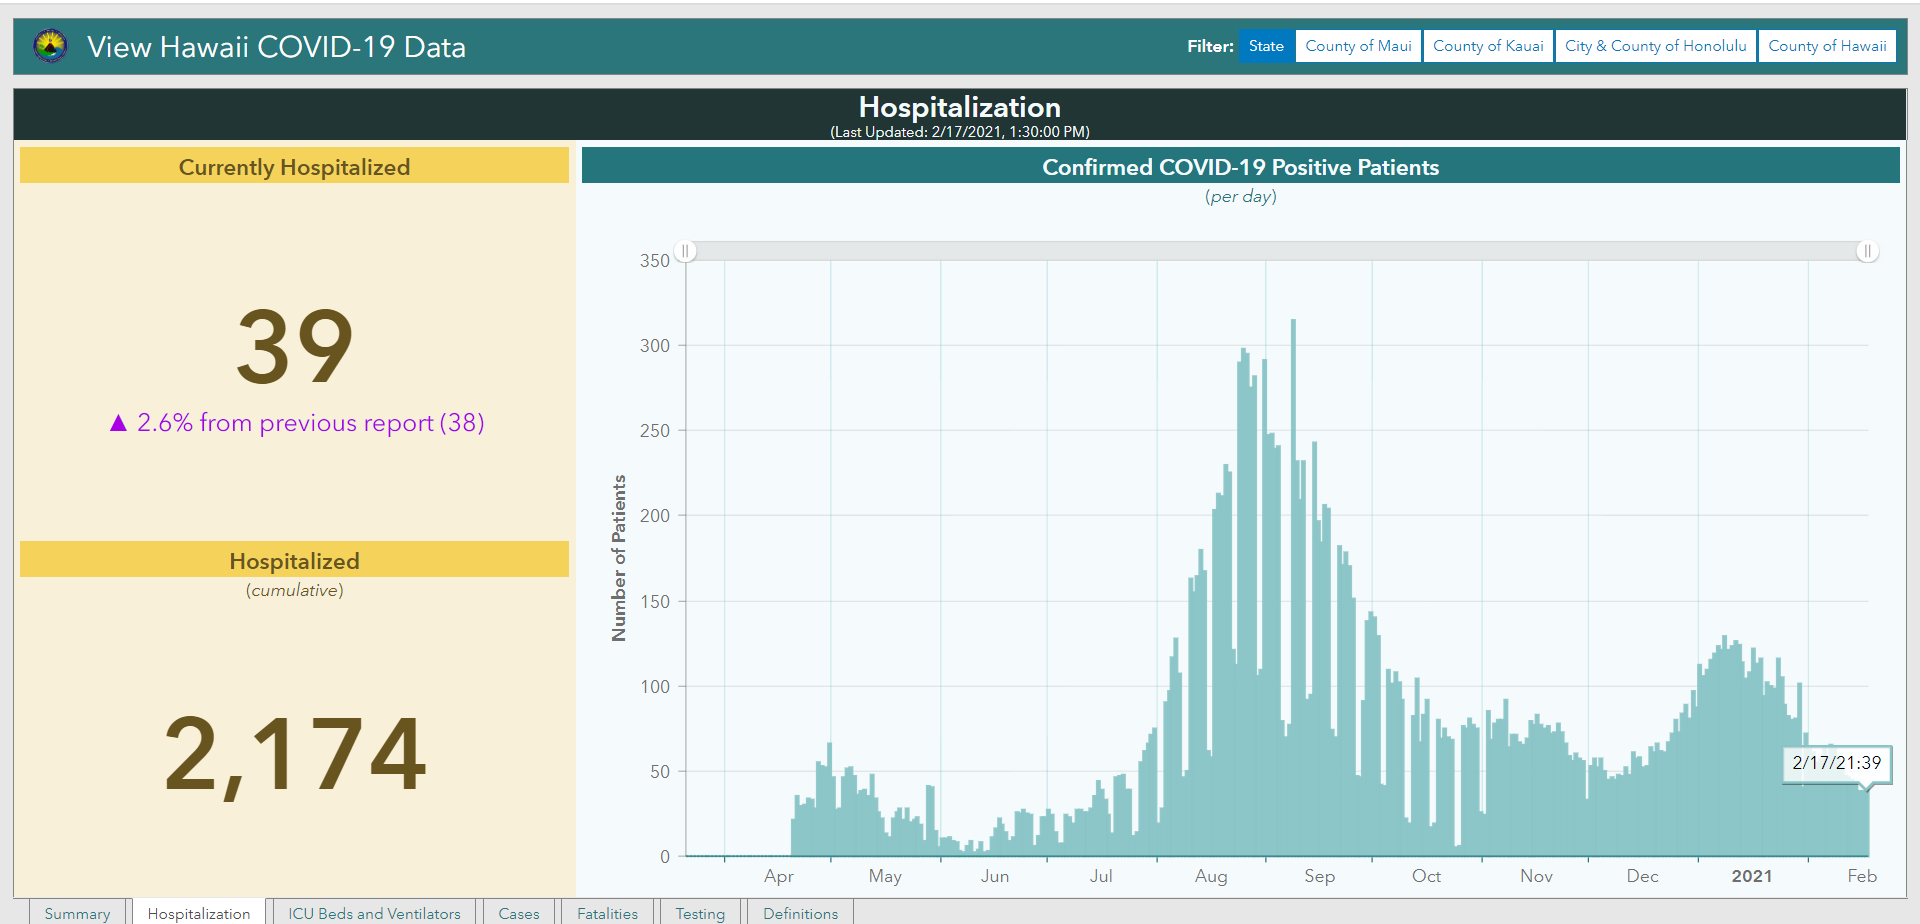Click the right chart range slider handle

(x=1867, y=251)
